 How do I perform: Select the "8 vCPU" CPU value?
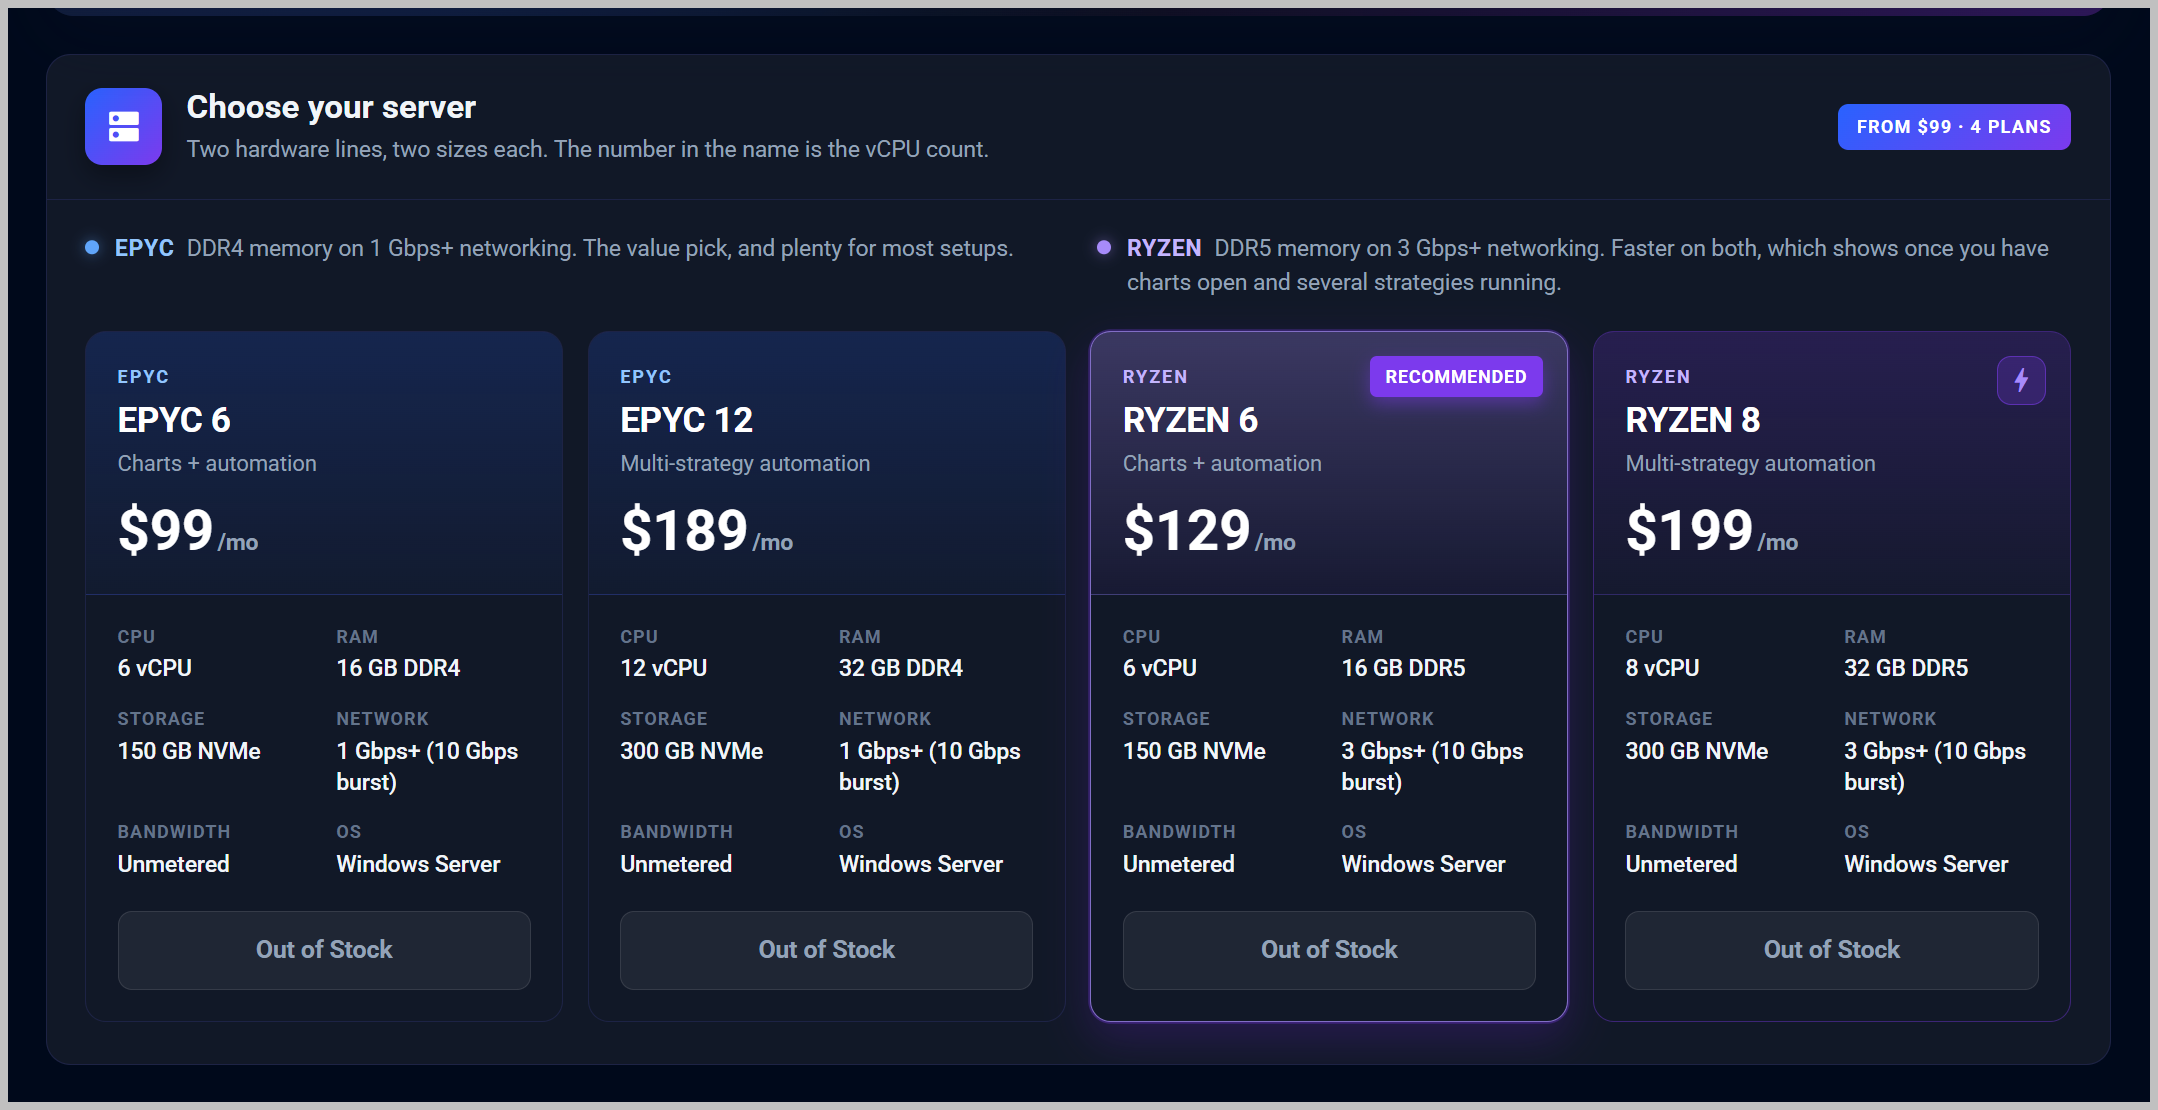click(x=1662, y=668)
